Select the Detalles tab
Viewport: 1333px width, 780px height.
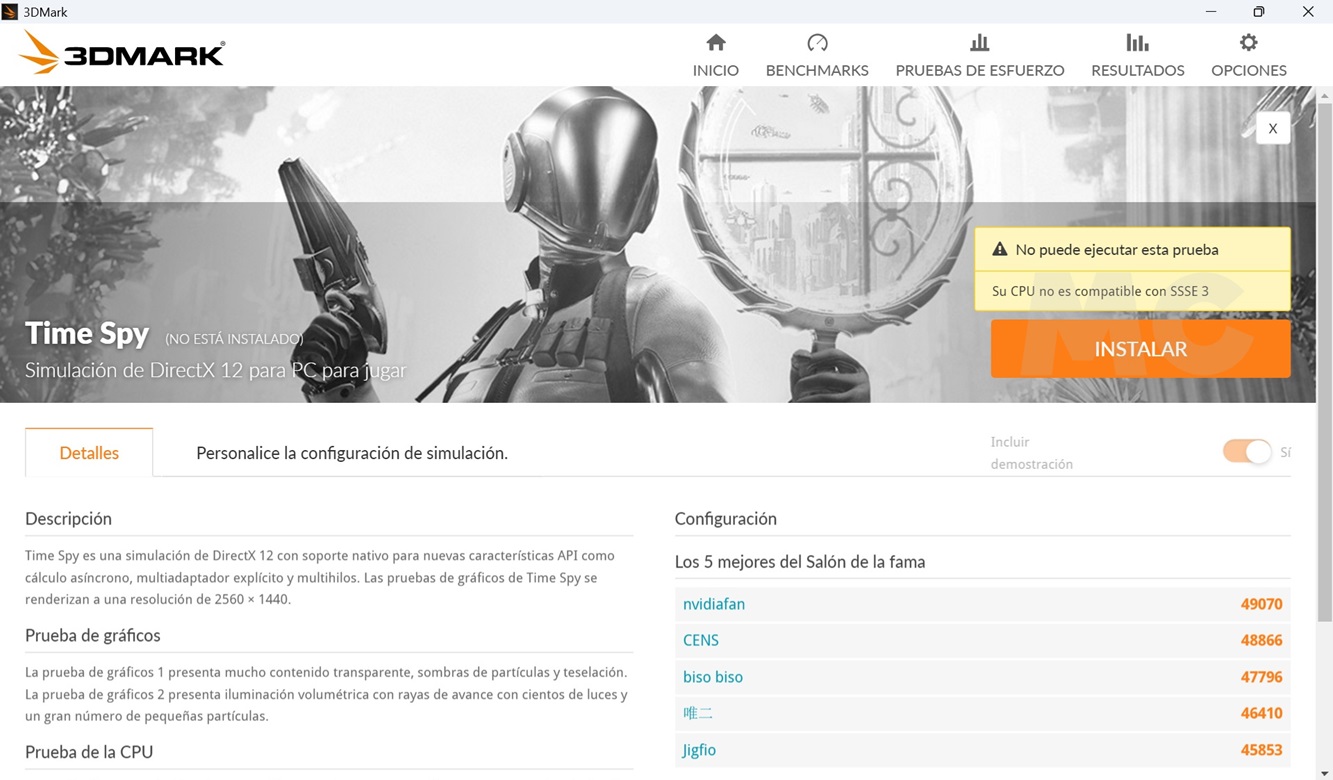[89, 453]
